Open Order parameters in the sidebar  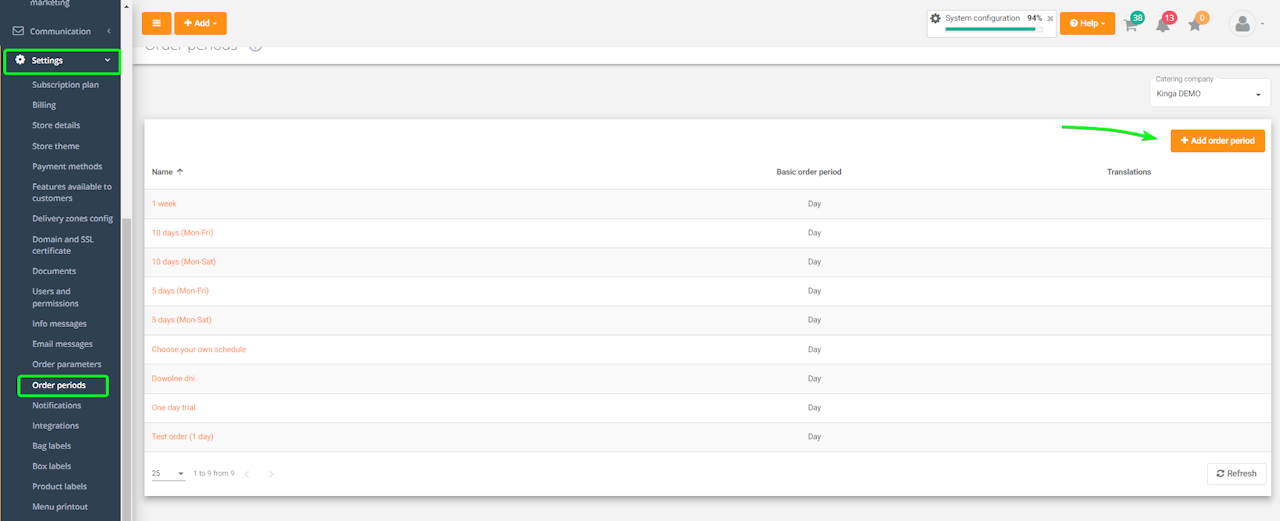click(67, 364)
